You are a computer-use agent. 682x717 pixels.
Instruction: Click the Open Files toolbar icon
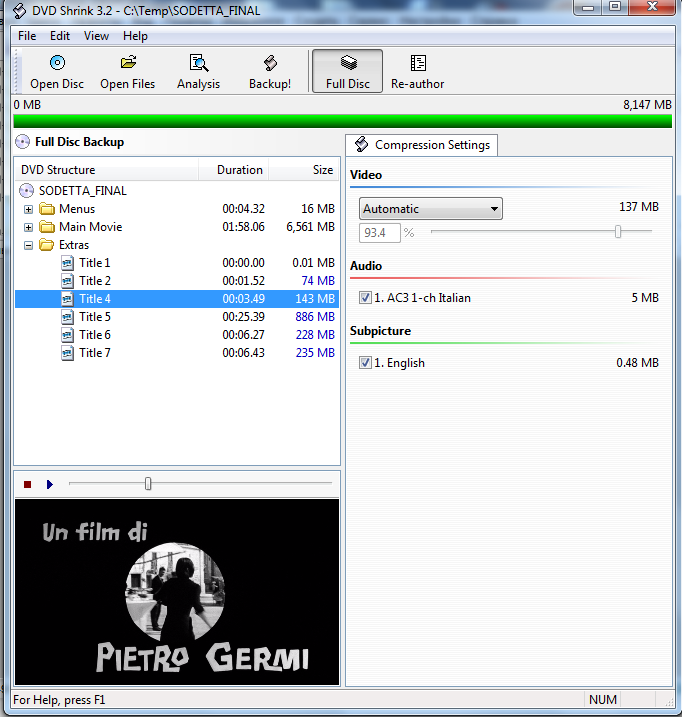click(x=128, y=62)
